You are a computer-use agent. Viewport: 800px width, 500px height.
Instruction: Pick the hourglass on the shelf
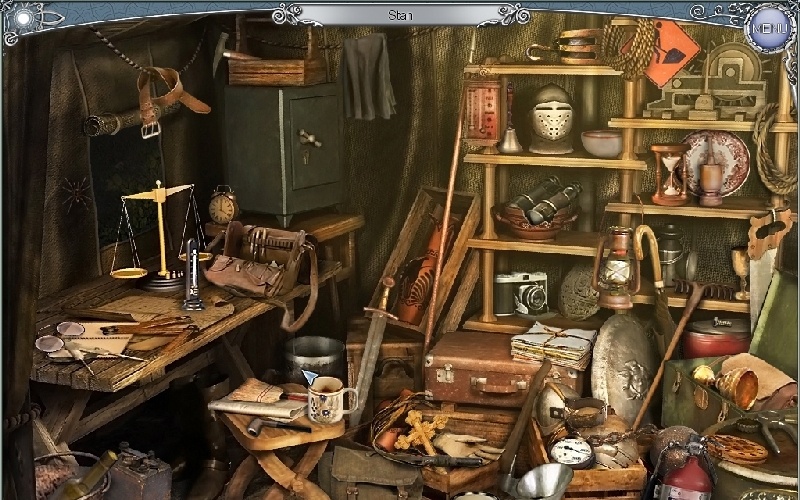[668, 174]
